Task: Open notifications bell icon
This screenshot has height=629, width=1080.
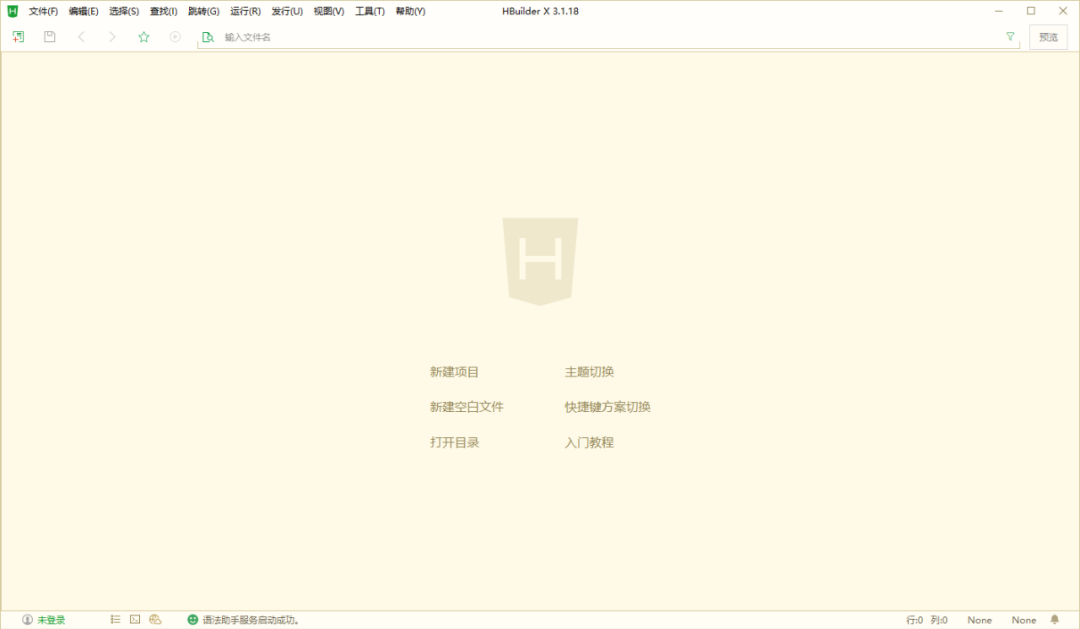Action: [x=1055, y=619]
